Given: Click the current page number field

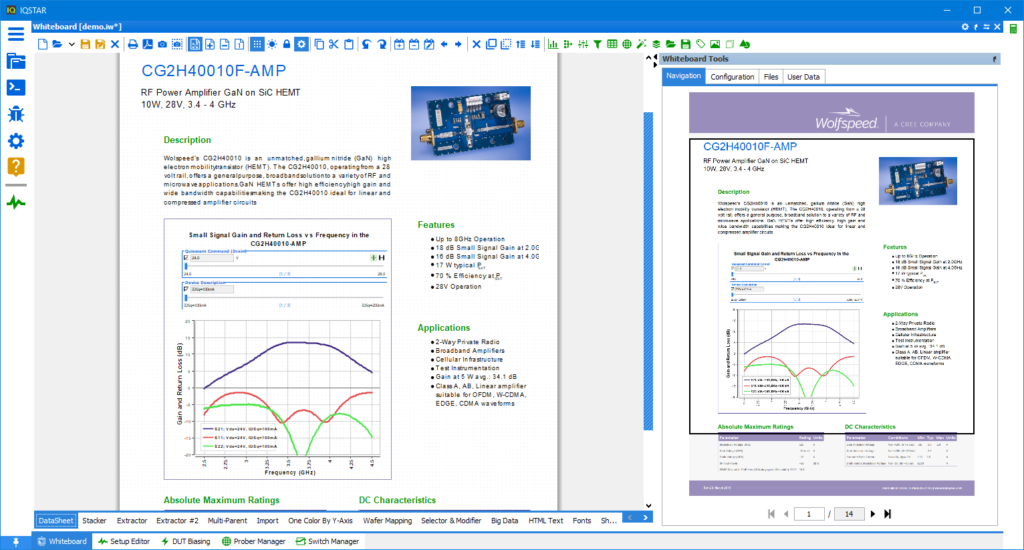Looking at the screenshot, I should coord(808,514).
